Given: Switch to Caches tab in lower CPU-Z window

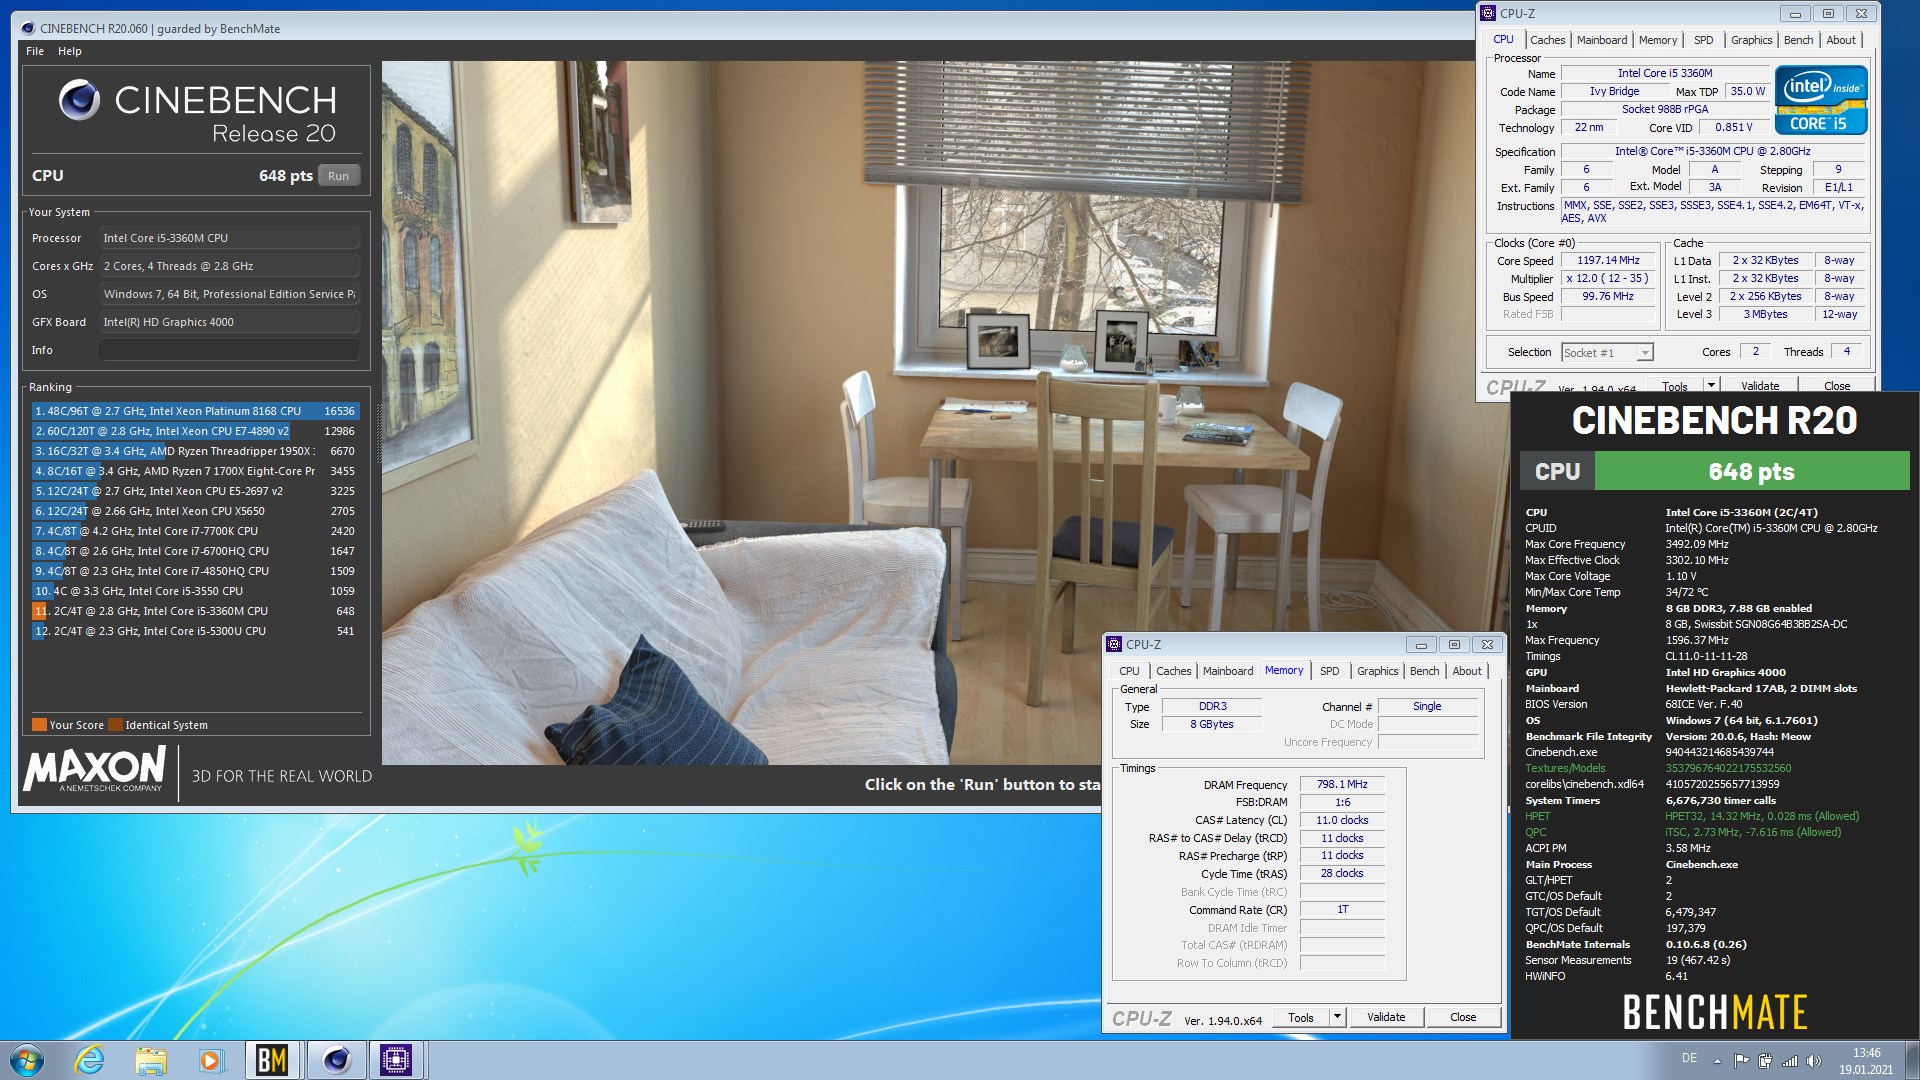Looking at the screenshot, I should pyautogui.click(x=1173, y=671).
